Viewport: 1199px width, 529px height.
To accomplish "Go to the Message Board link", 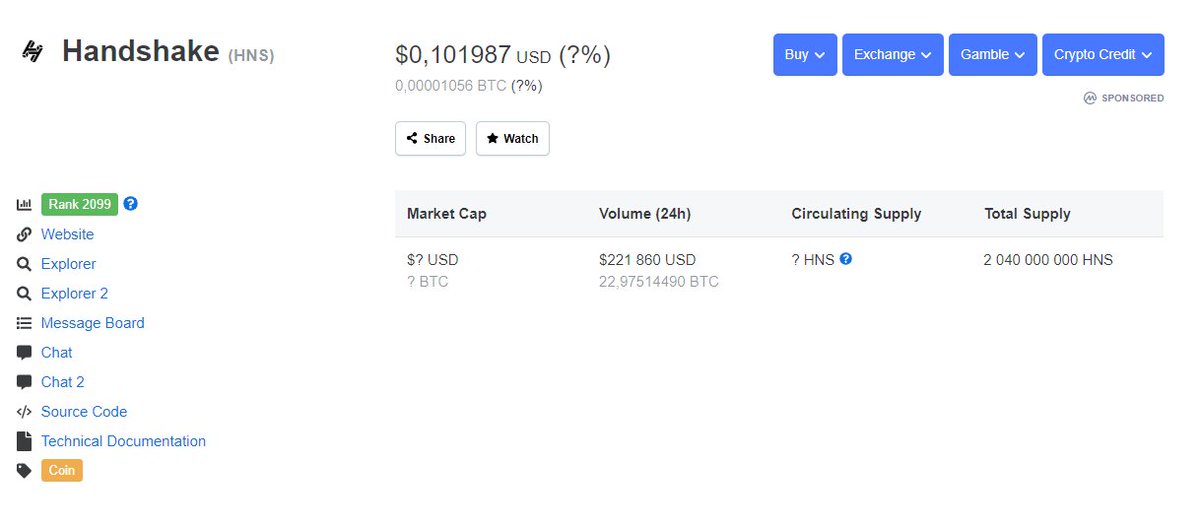I will 93,323.
